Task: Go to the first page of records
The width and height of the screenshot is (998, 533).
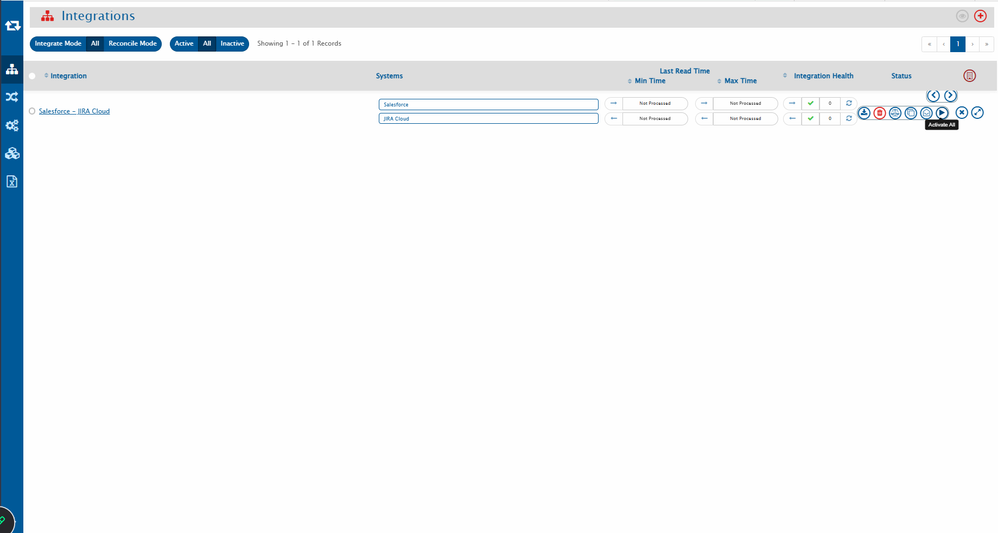Action: click(x=929, y=44)
